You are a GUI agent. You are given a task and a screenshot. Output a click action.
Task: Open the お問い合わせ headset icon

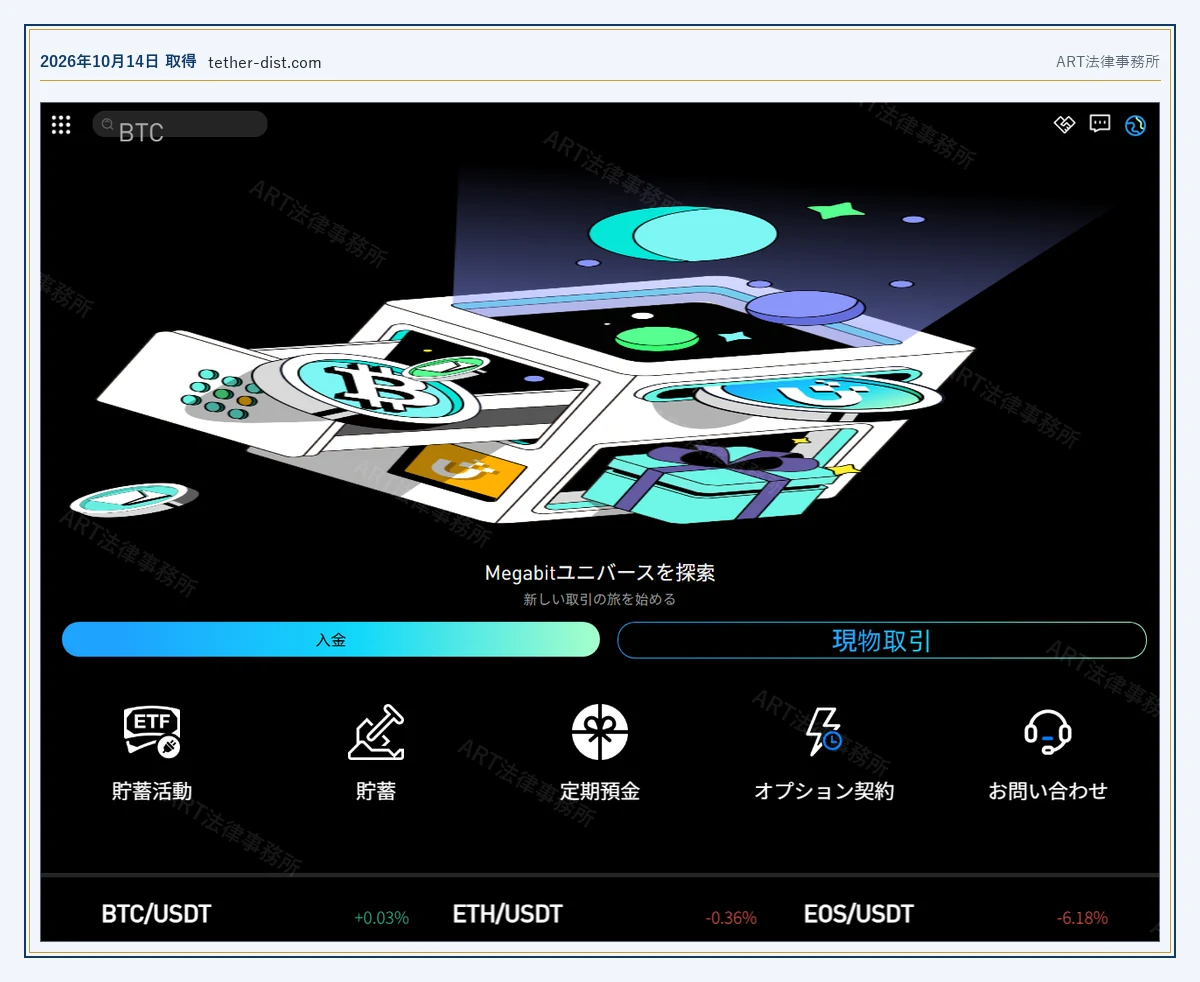[1048, 731]
